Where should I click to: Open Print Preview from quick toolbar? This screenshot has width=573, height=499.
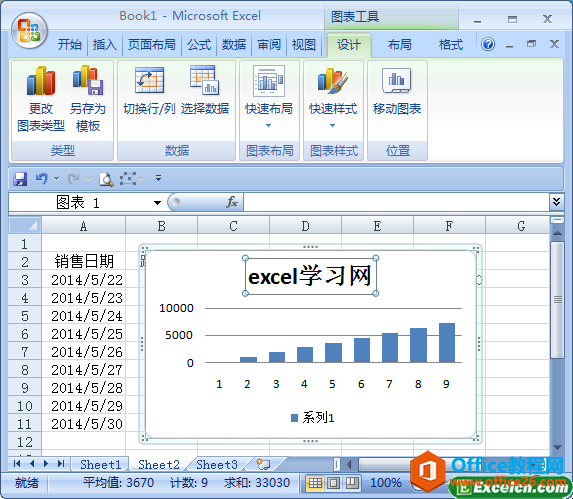(x=106, y=179)
